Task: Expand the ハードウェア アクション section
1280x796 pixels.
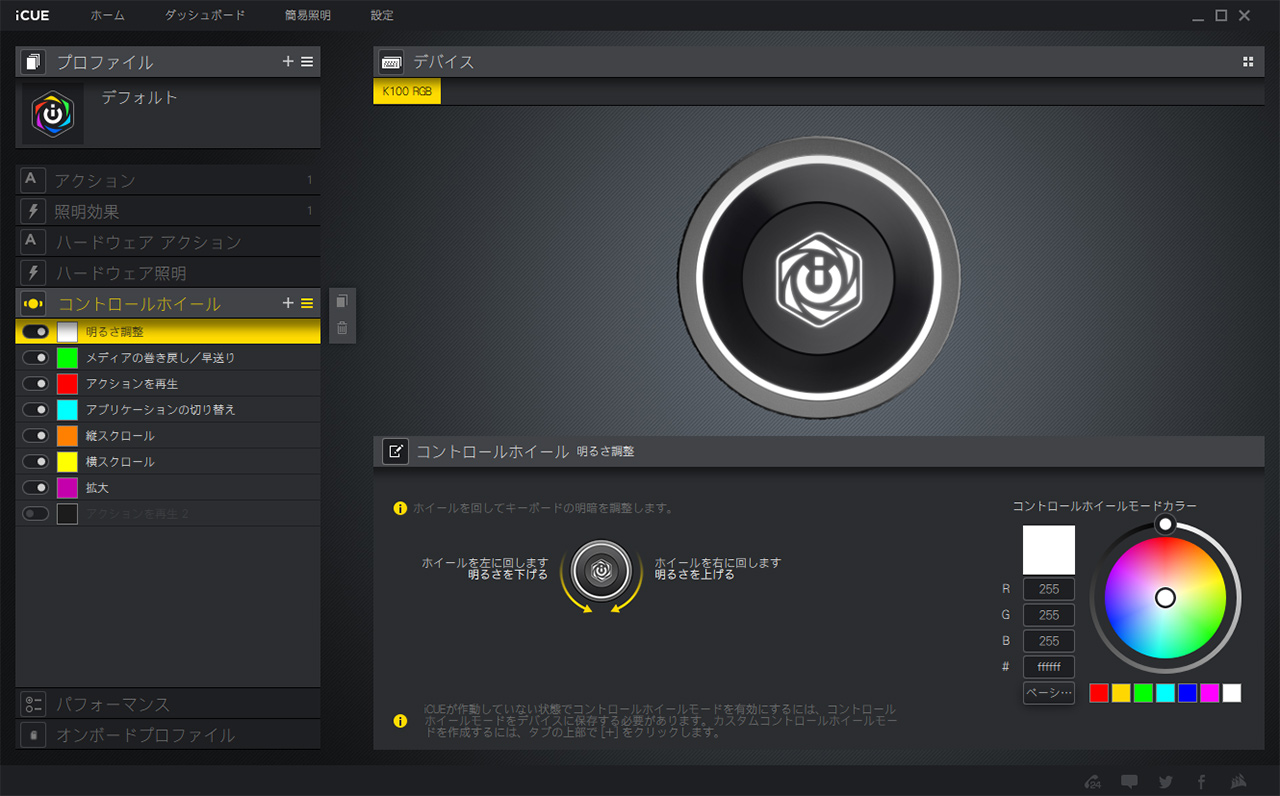Action: pyautogui.click(x=168, y=242)
